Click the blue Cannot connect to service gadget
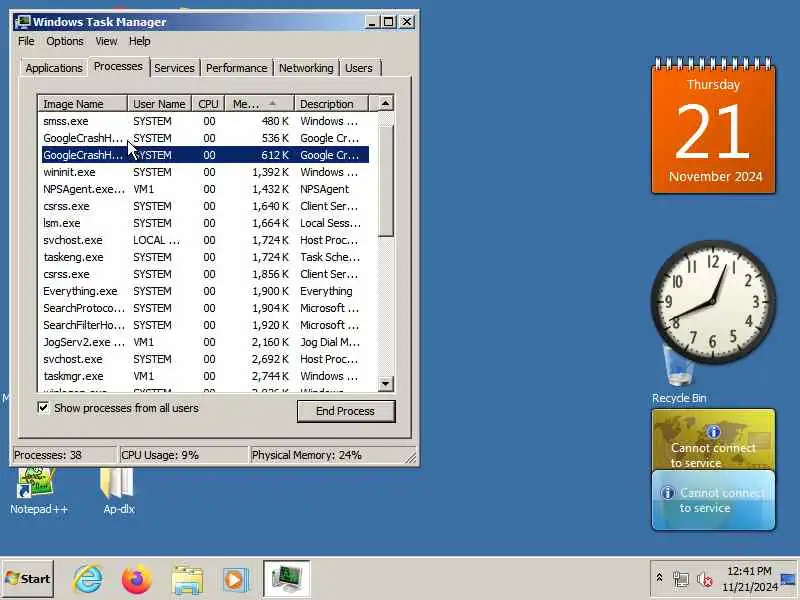The image size is (800, 600). tap(713, 500)
